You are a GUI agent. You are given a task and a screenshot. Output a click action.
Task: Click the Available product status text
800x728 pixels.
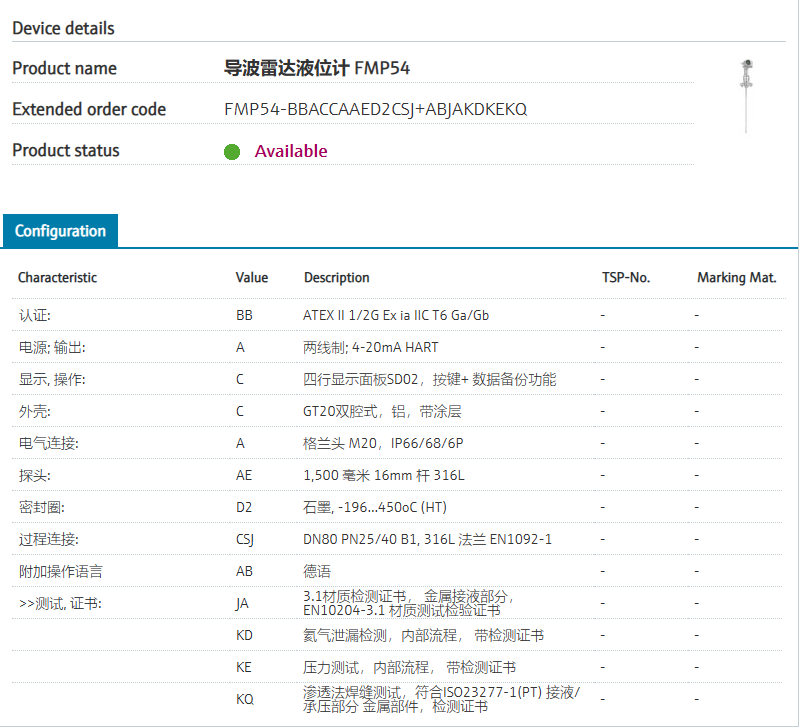click(290, 151)
